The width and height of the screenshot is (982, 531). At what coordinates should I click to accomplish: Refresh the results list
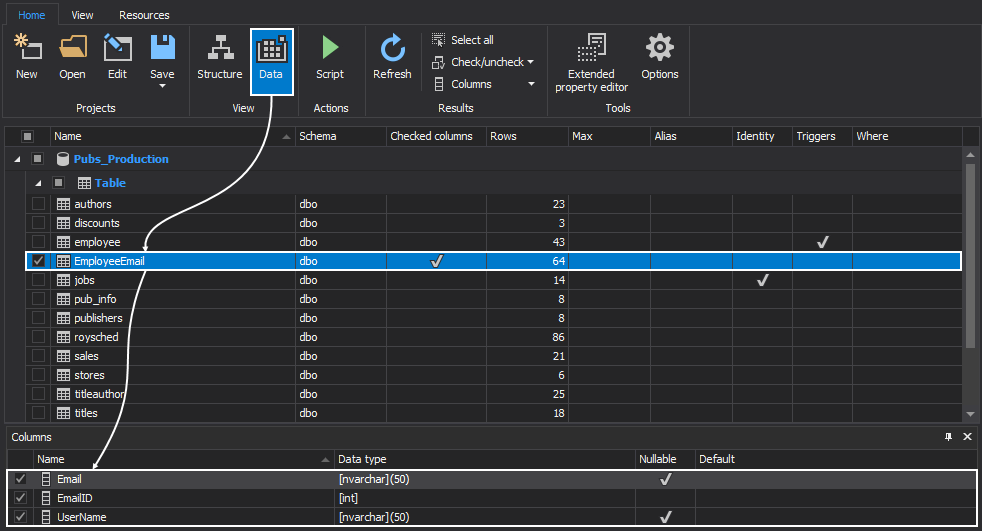[392, 56]
